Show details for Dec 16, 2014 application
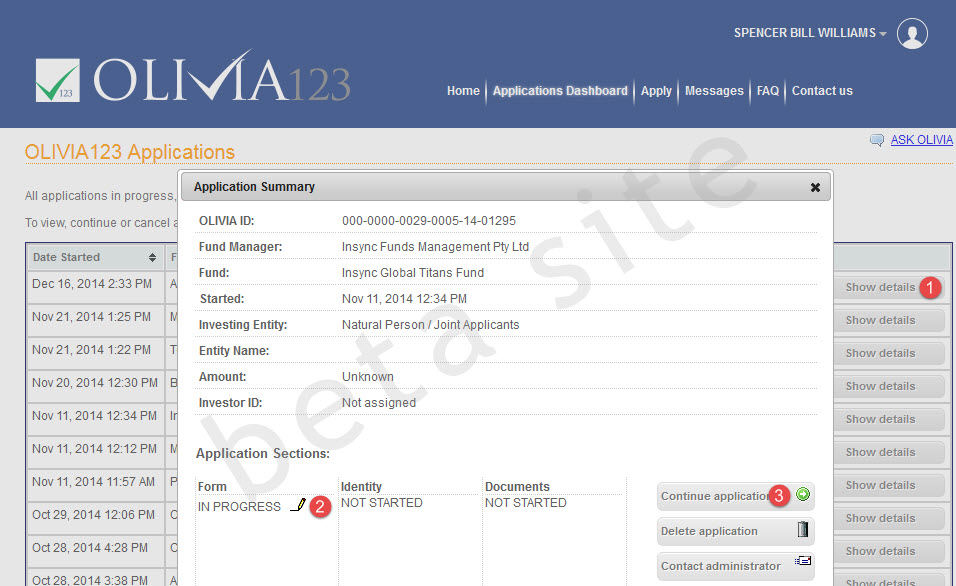Screen dimensions: 956x586 pos(880,287)
